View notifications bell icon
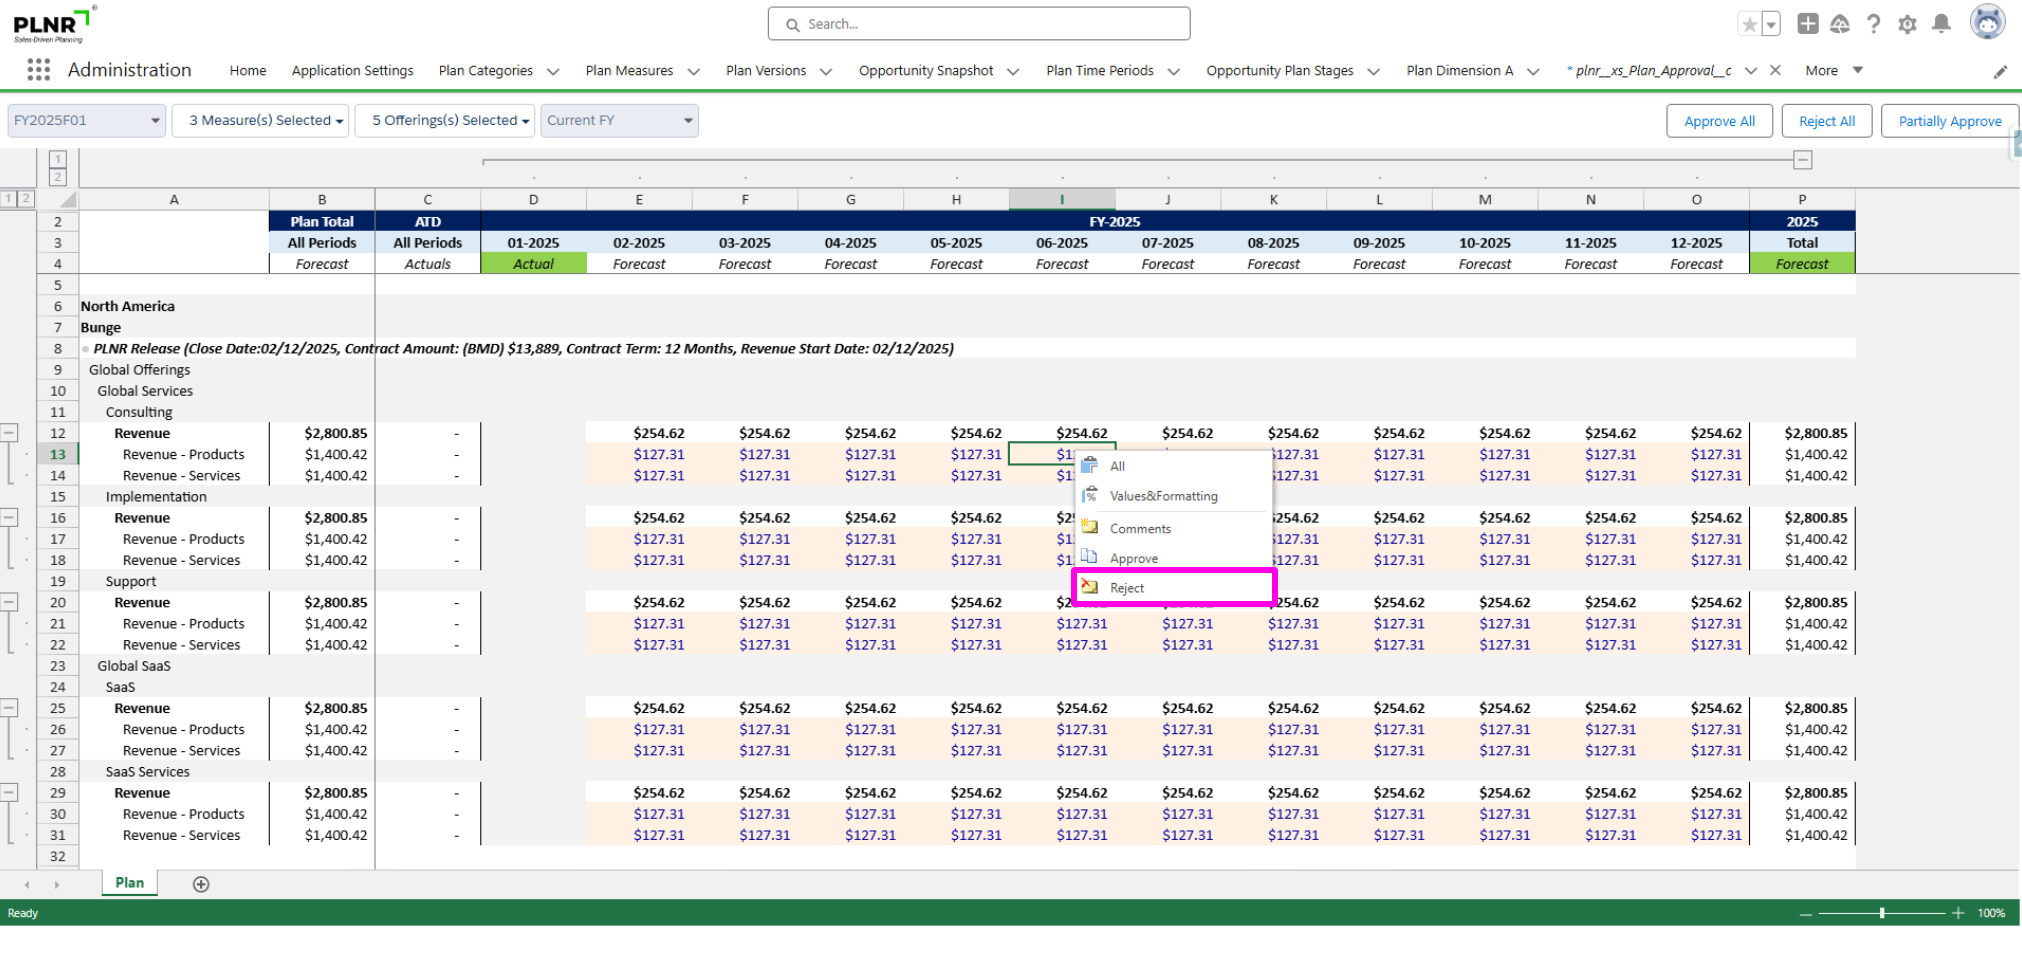Image resolution: width=2022 pixels, height=964 pixels. (x=1941, y=24)
